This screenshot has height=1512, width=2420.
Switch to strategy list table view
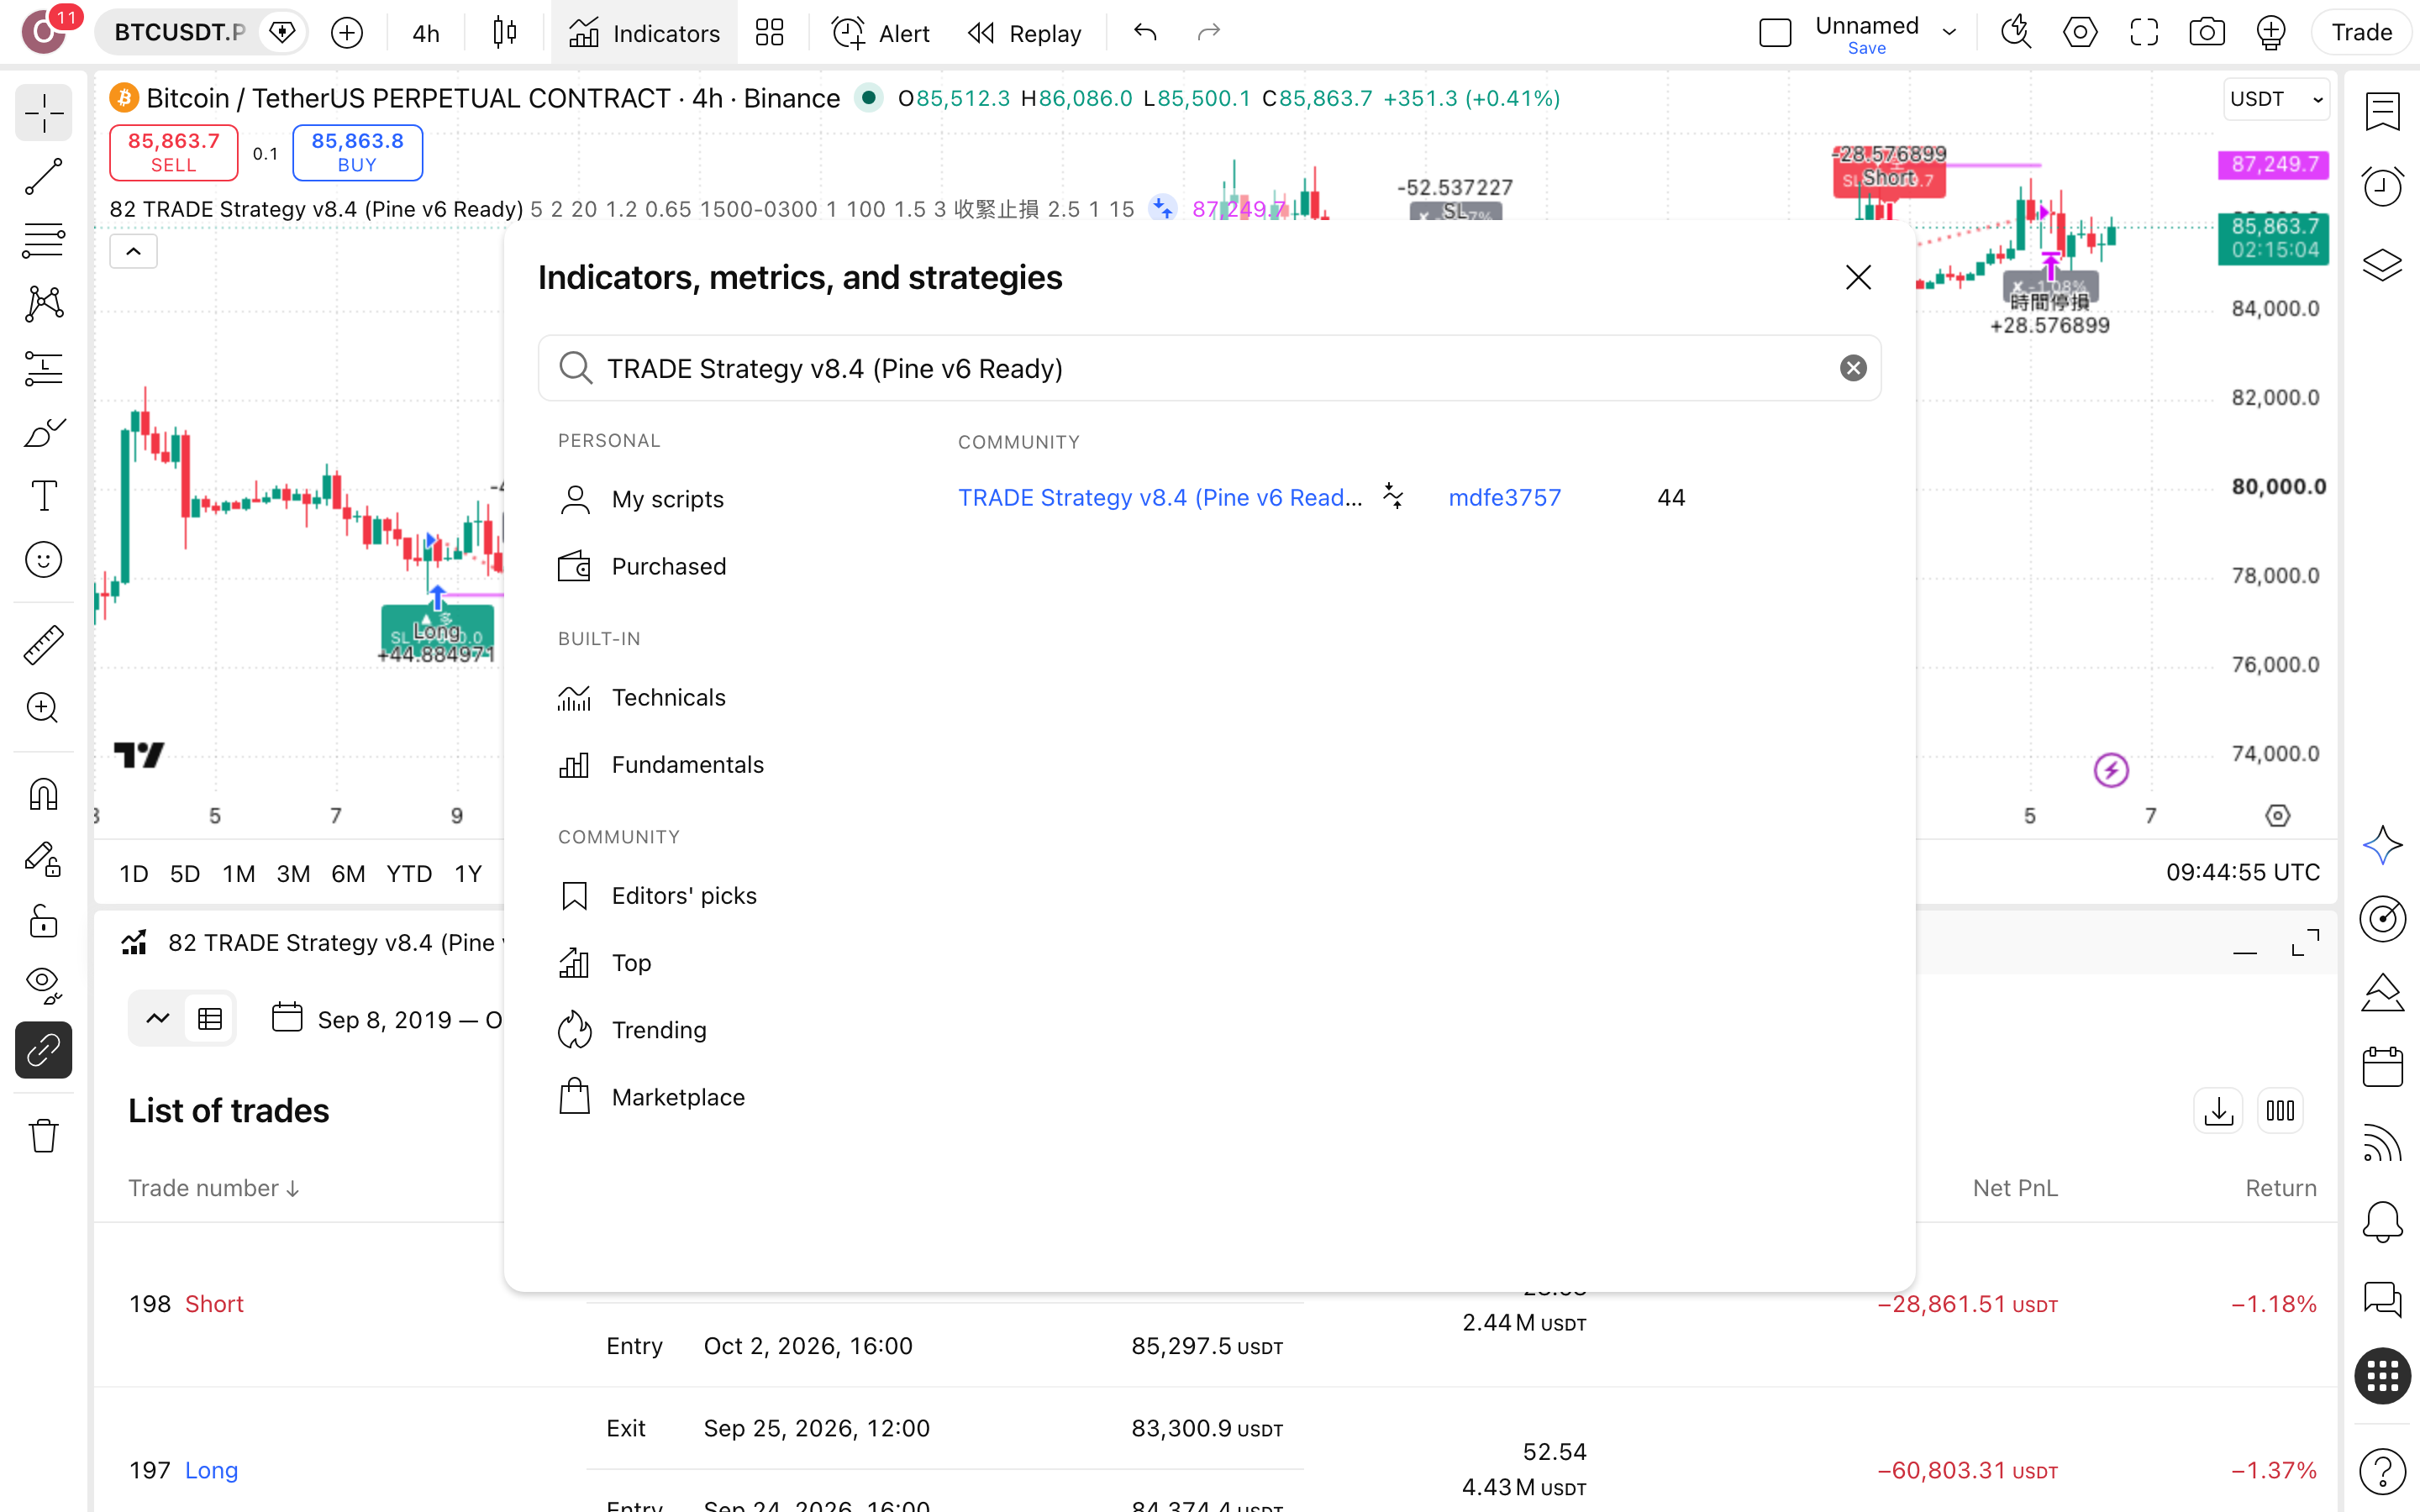point(210,1019)
